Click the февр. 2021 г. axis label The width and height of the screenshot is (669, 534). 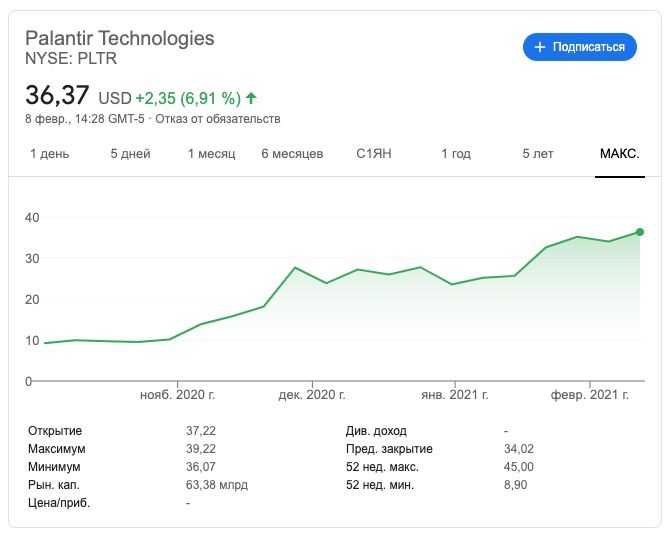pyautogui.click(x=590, y=396)
